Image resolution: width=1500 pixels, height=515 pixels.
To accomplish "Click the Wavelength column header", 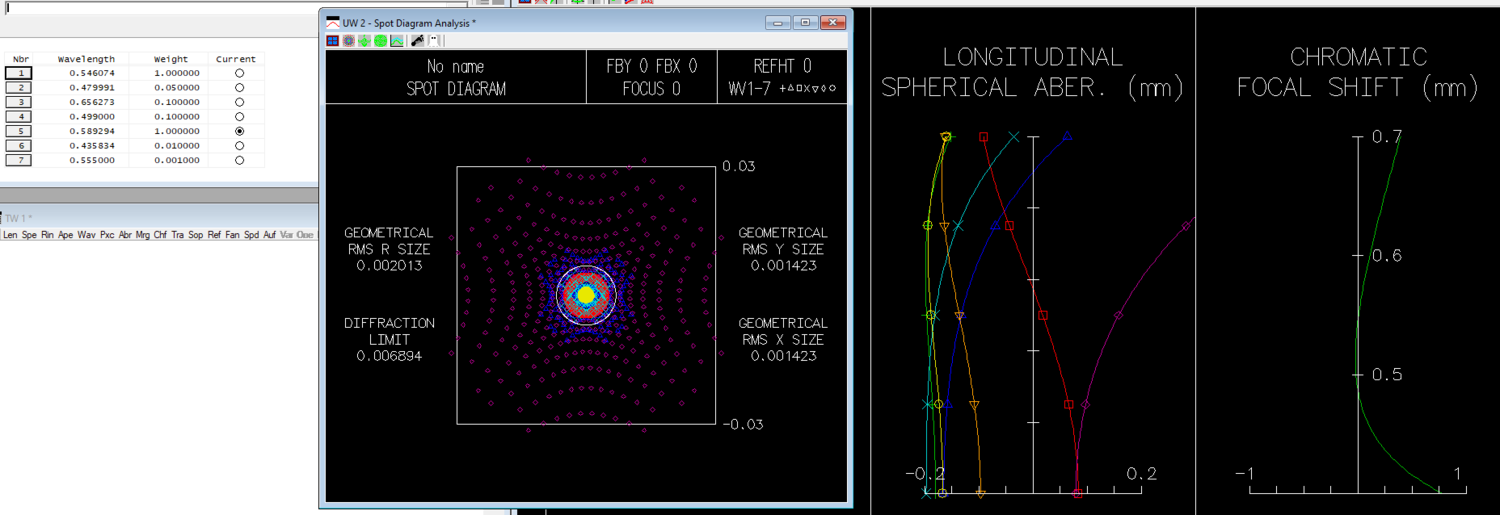I will (86, 59).
